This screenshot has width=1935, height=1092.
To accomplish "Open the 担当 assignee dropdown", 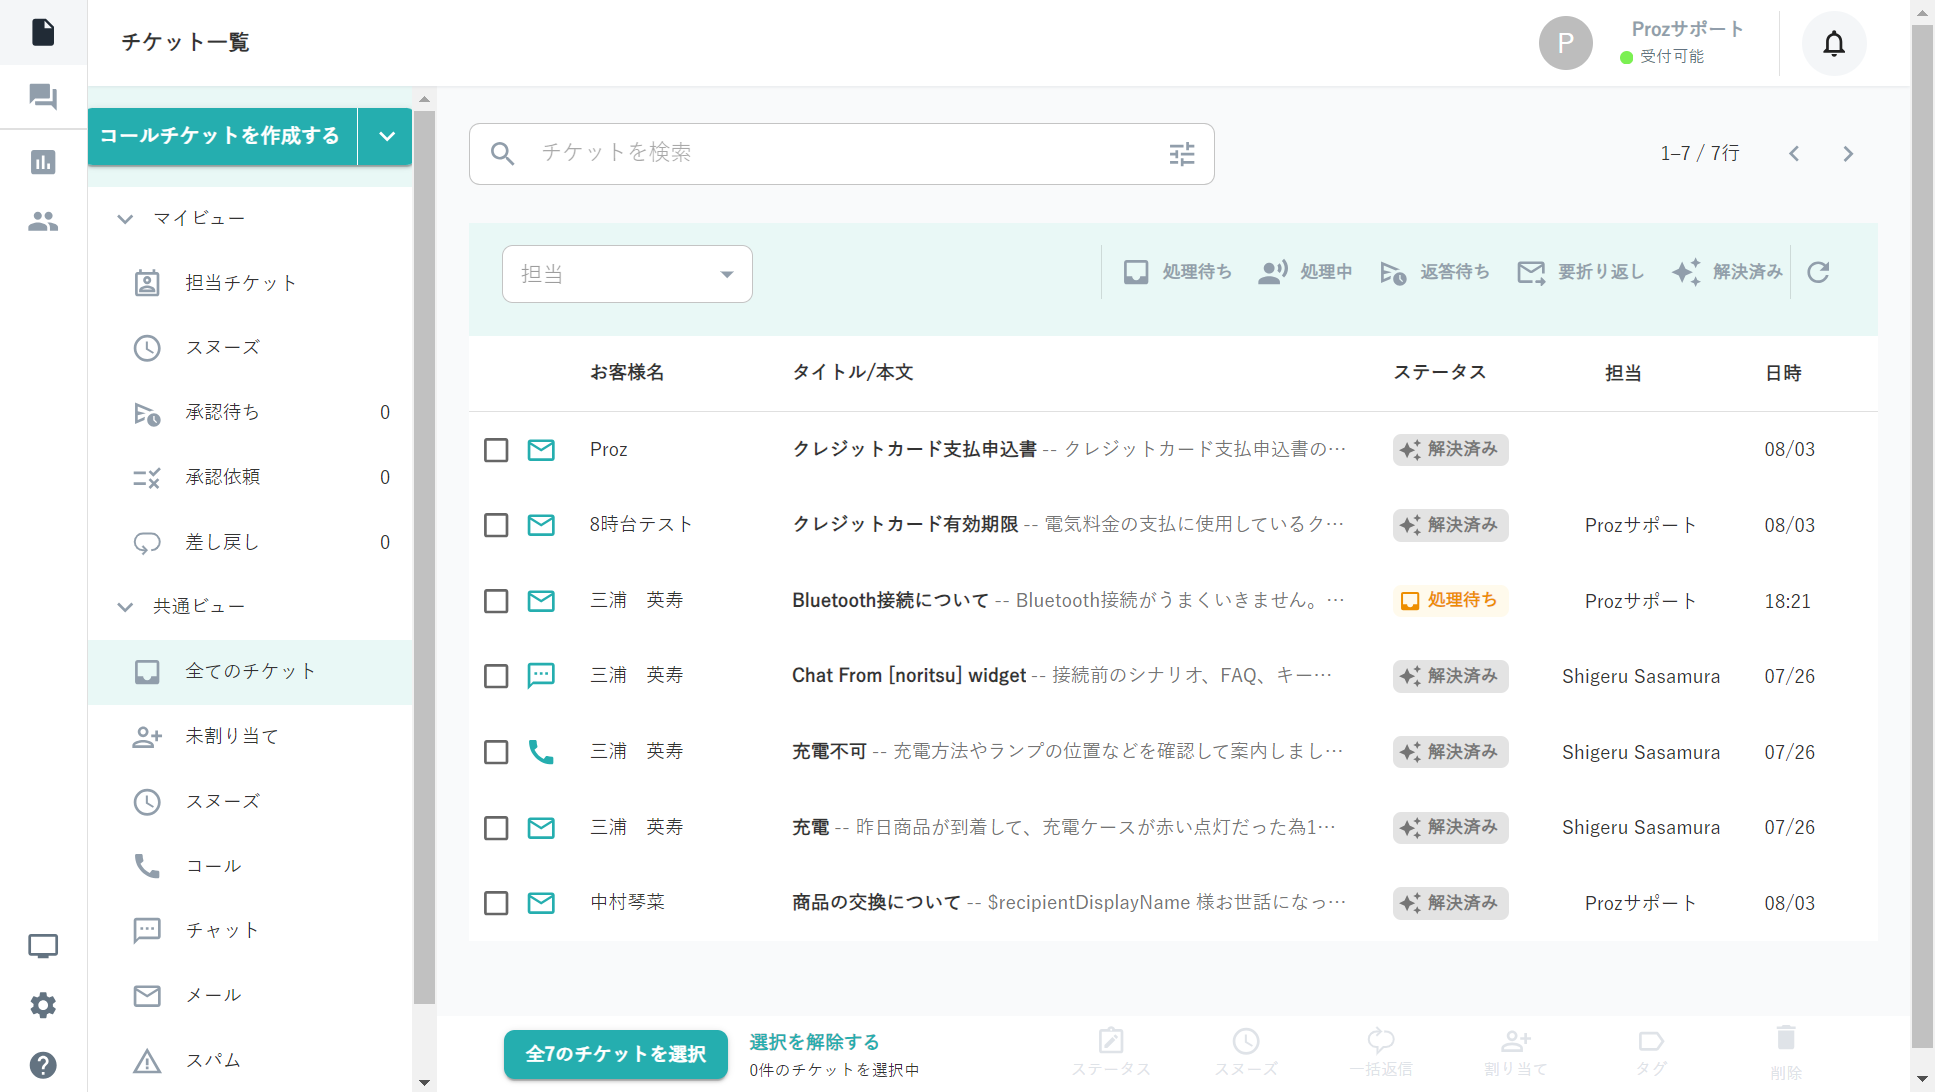I will [627, 274].
